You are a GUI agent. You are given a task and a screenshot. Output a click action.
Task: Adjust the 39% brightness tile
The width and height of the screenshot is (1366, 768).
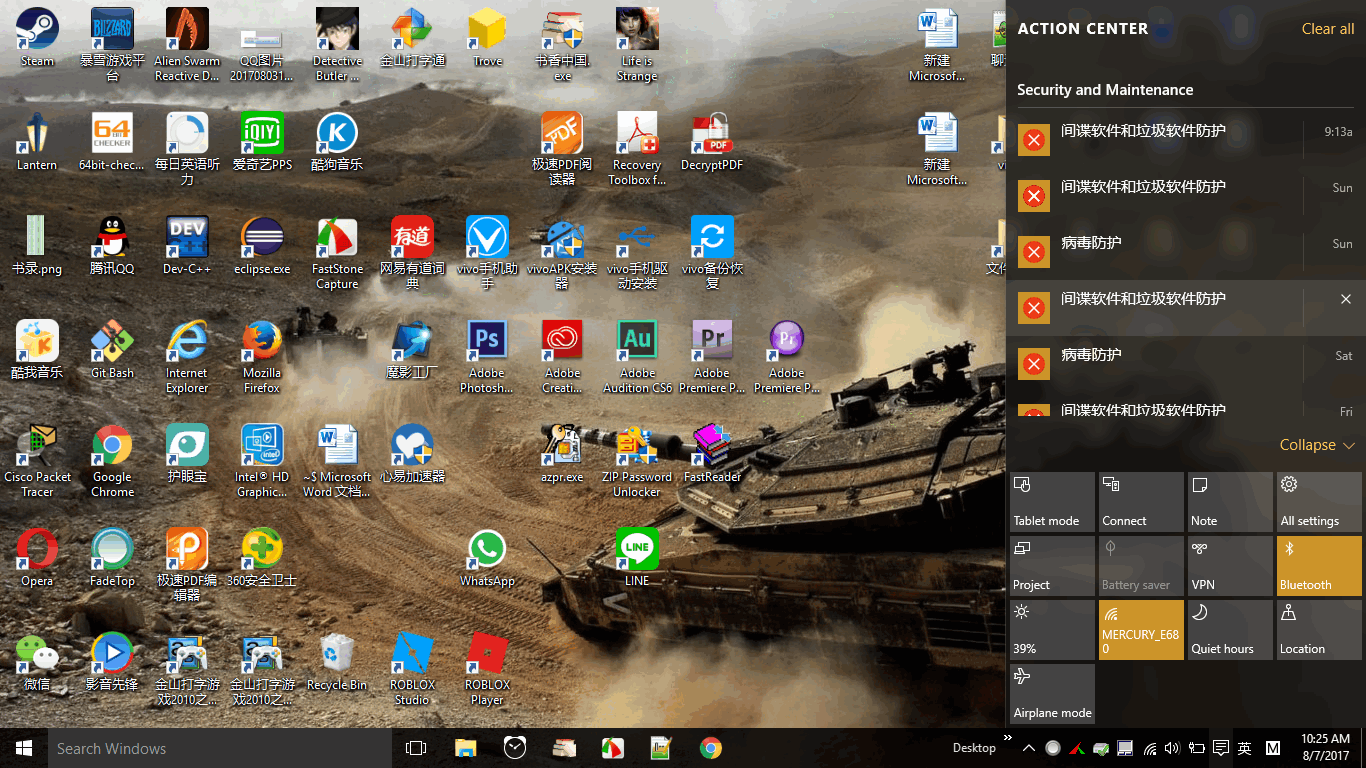pyautogui.click(x=1052, y=630)
